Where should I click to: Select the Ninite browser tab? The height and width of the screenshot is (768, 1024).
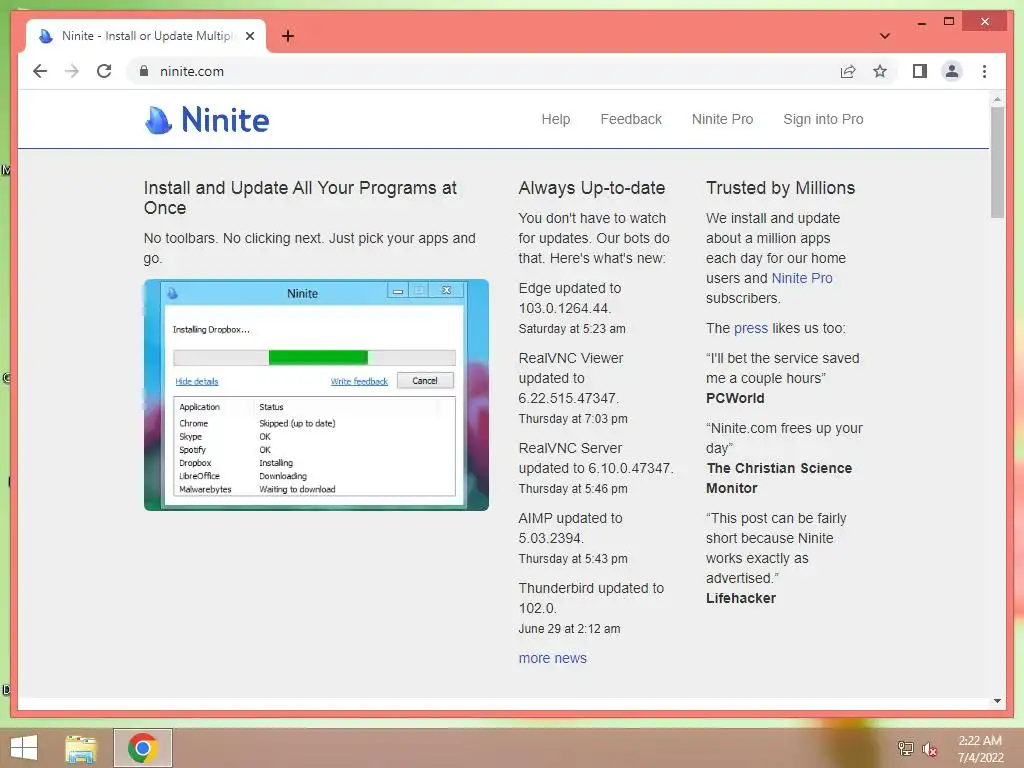(x=146, y=36)
